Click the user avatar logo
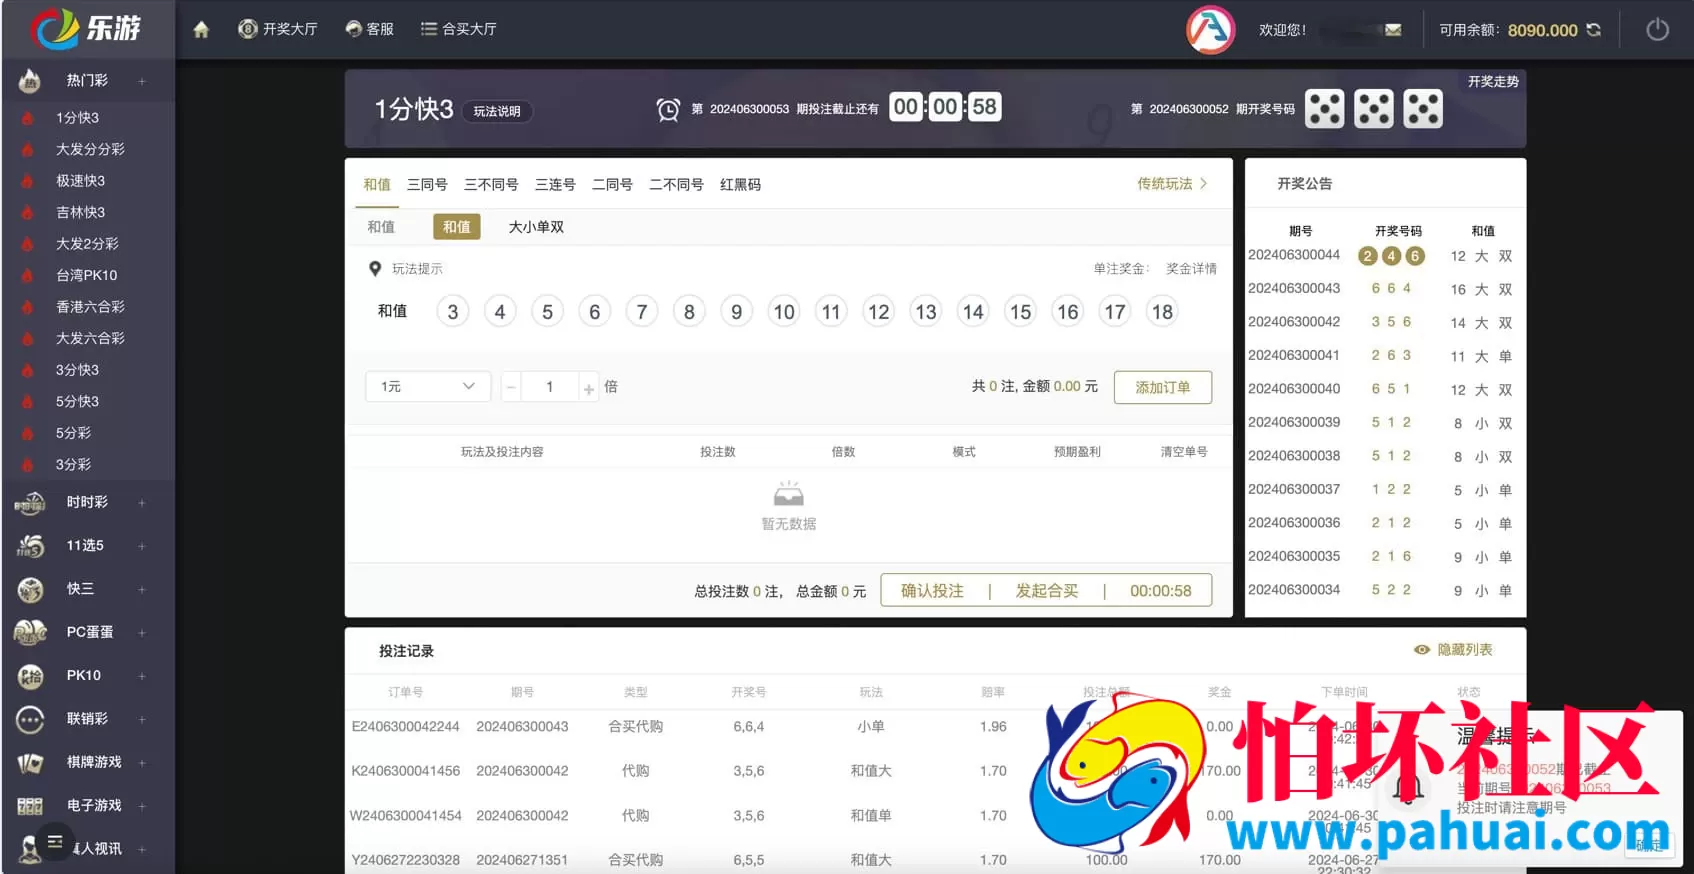The width and height of the screenshot is (1694, 874). point(1210,30)
